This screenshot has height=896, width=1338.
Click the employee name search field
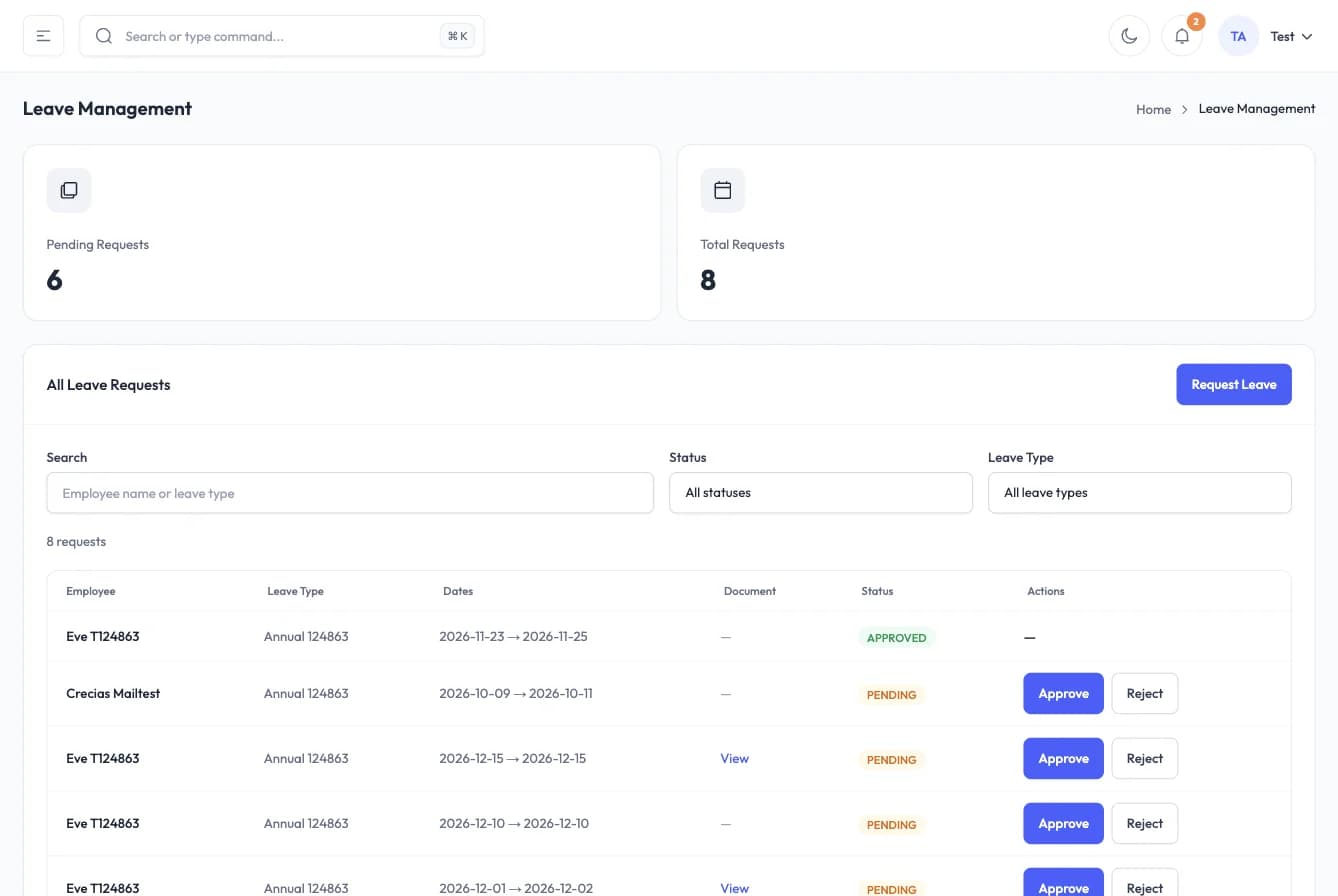pyautogui.click(x=350, y=493)
